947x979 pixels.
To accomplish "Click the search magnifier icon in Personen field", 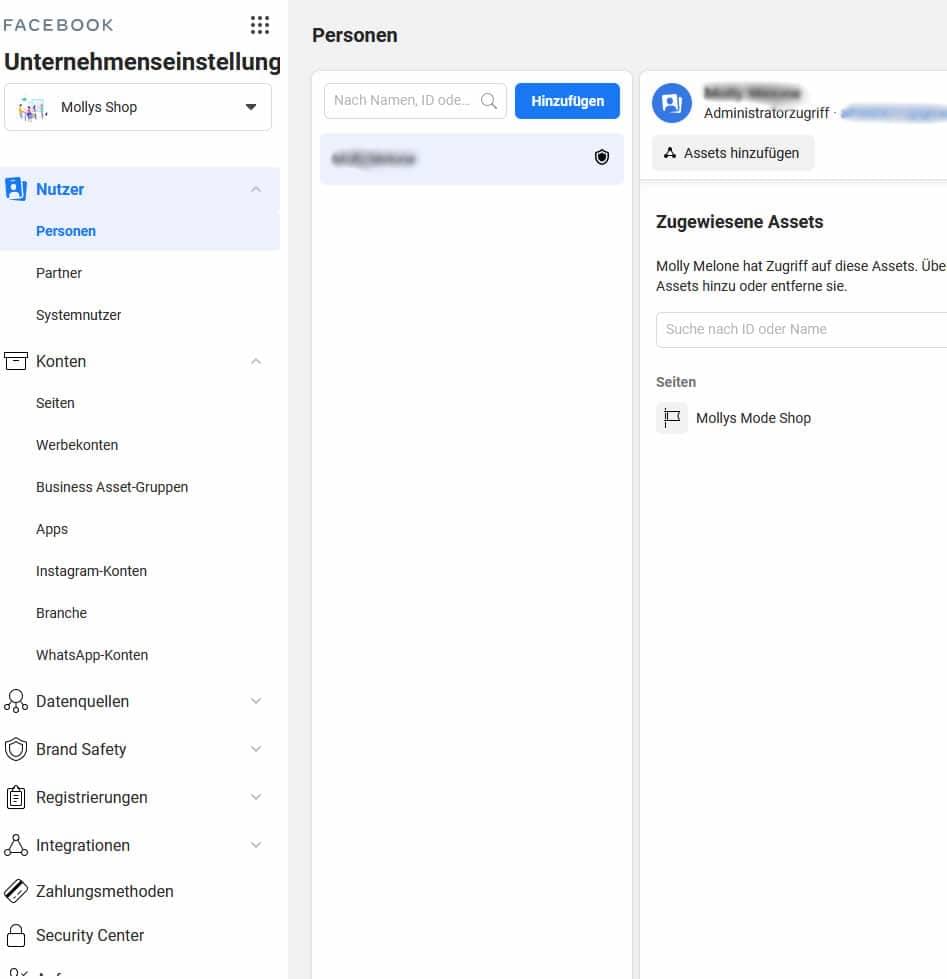I will click(x=489, y=101).
